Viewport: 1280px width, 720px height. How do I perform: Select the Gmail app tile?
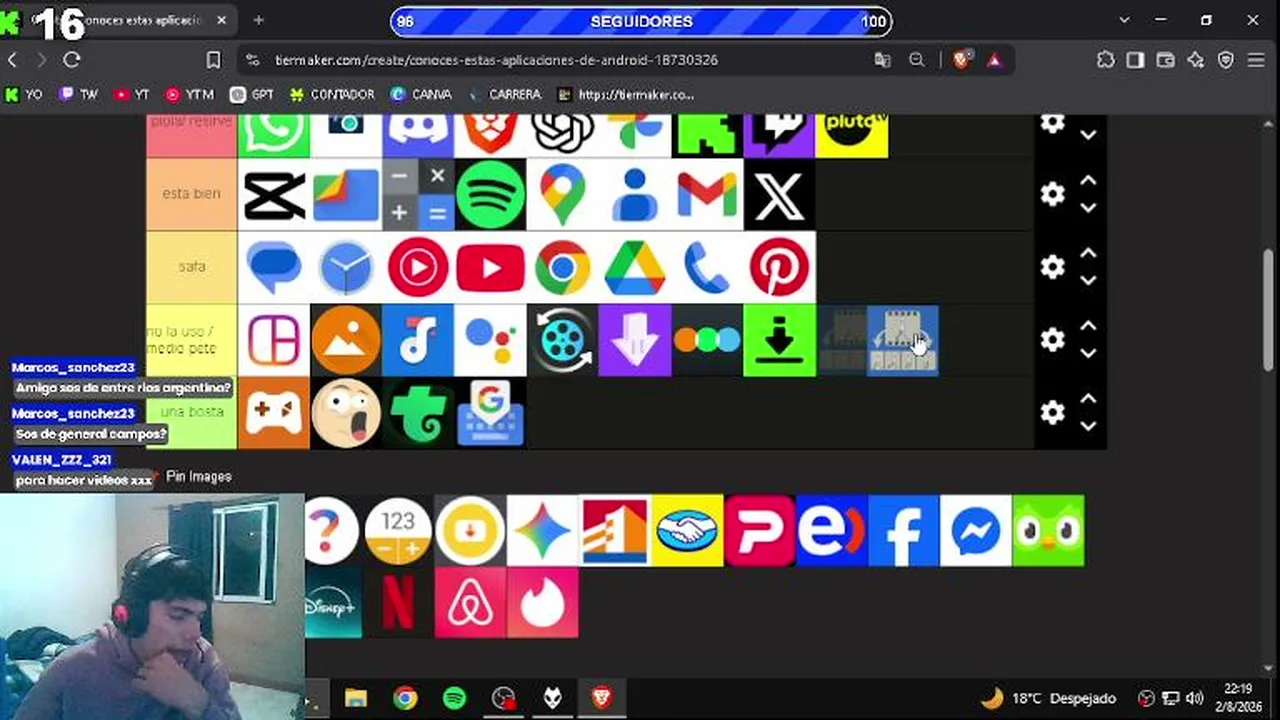tap(707, 194)
